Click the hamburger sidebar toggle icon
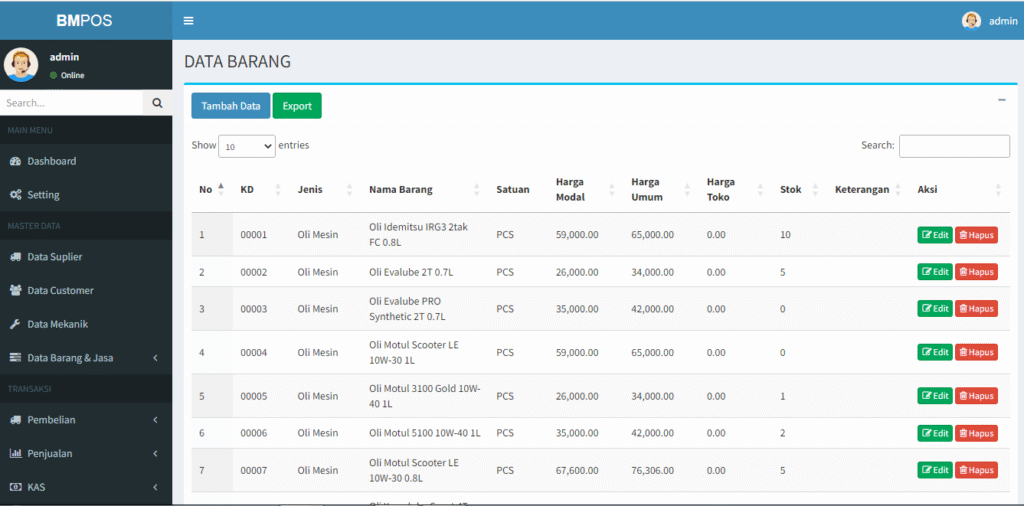Image resolution: width=1024 pixels, height=506 pixels. tap(188, 21)
